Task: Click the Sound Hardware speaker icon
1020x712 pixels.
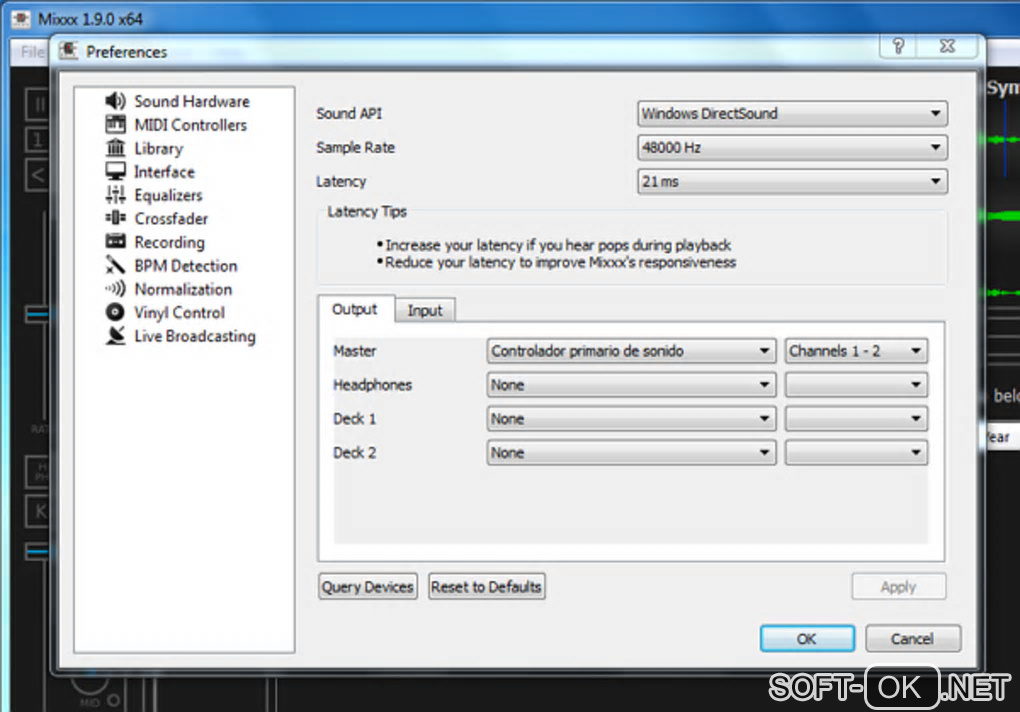Action: point(115,101)
